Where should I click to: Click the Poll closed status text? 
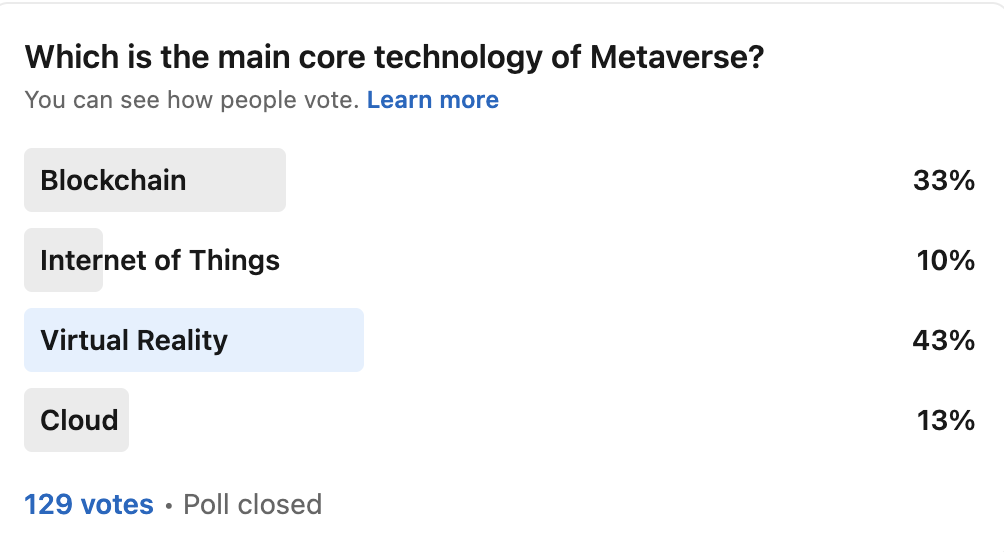[x=252, y=504]
